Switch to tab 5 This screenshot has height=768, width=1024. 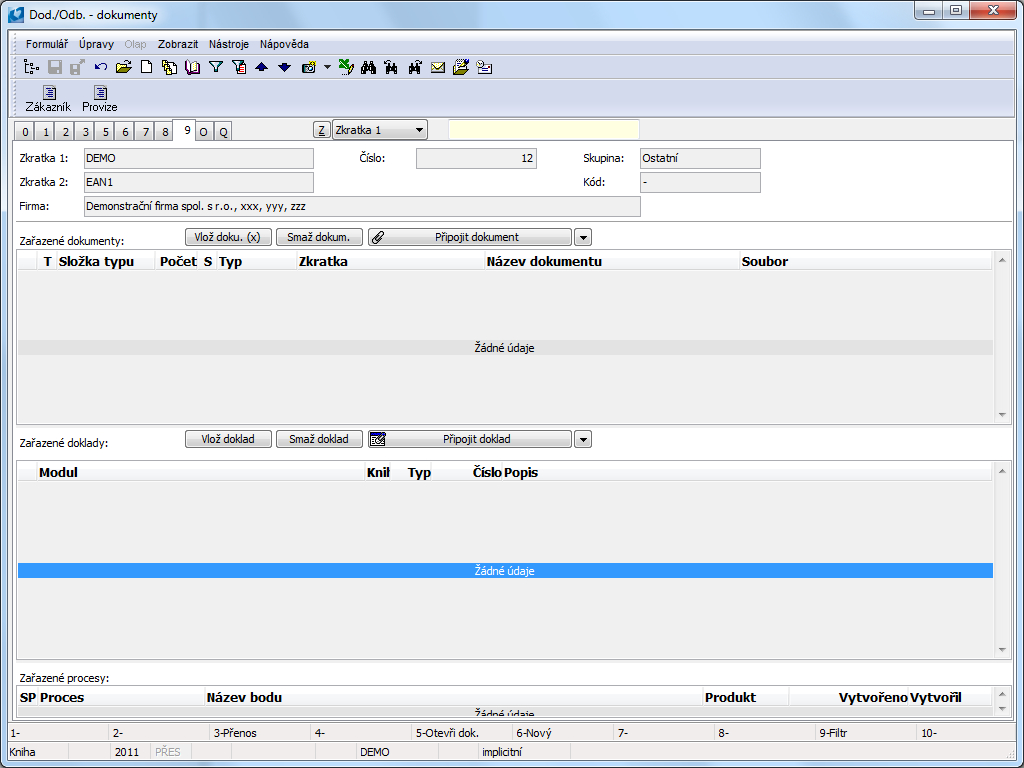click(105, 132)
